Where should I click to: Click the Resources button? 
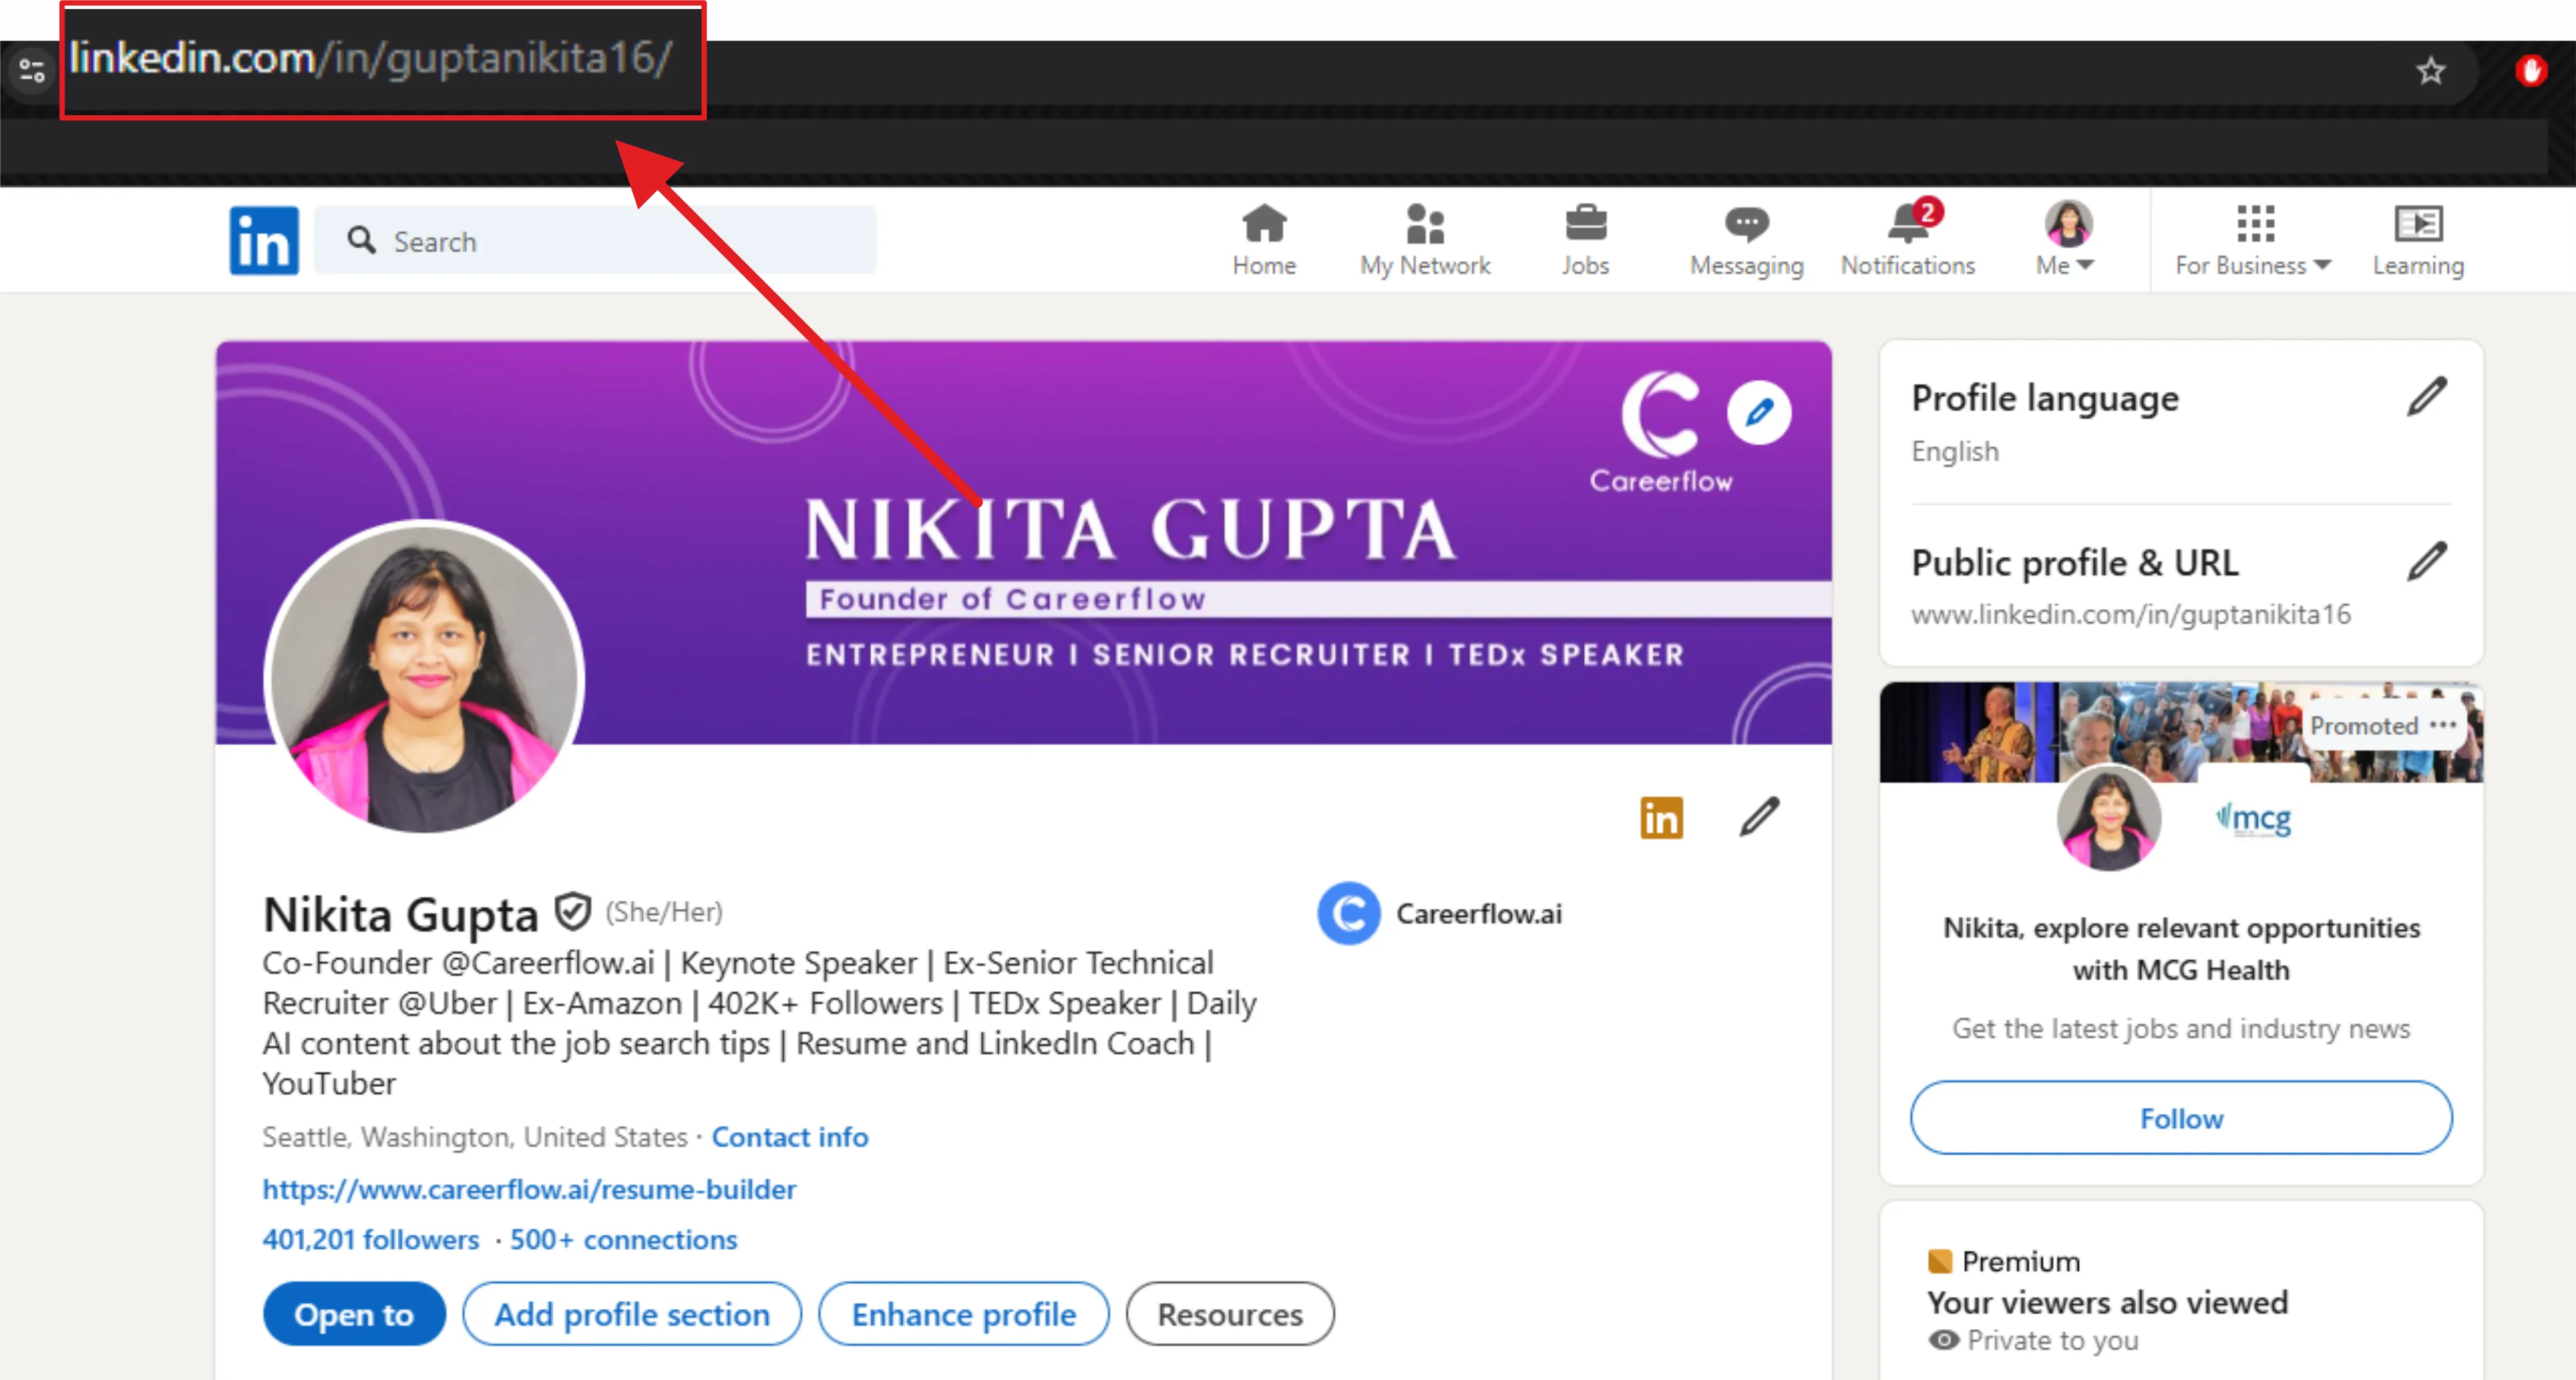coord(1230,1314)
